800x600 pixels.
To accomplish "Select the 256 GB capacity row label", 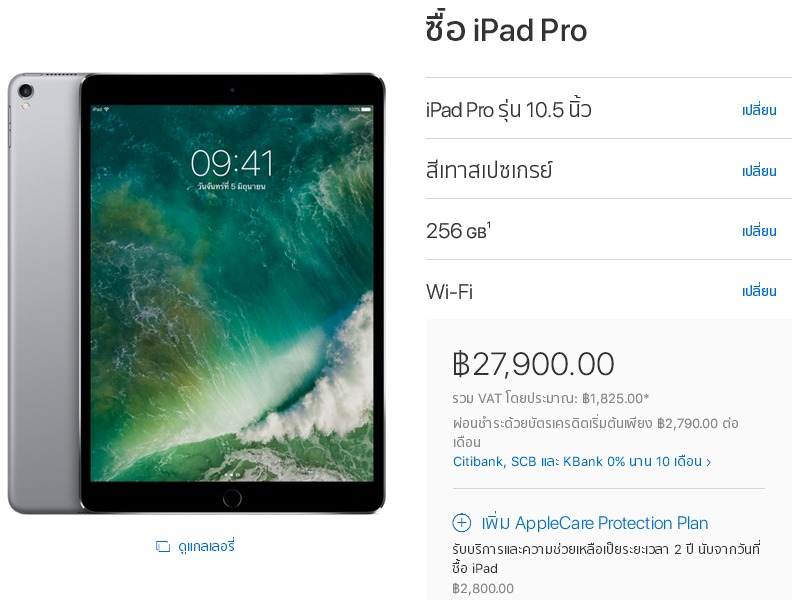I will tap(458, 231).
